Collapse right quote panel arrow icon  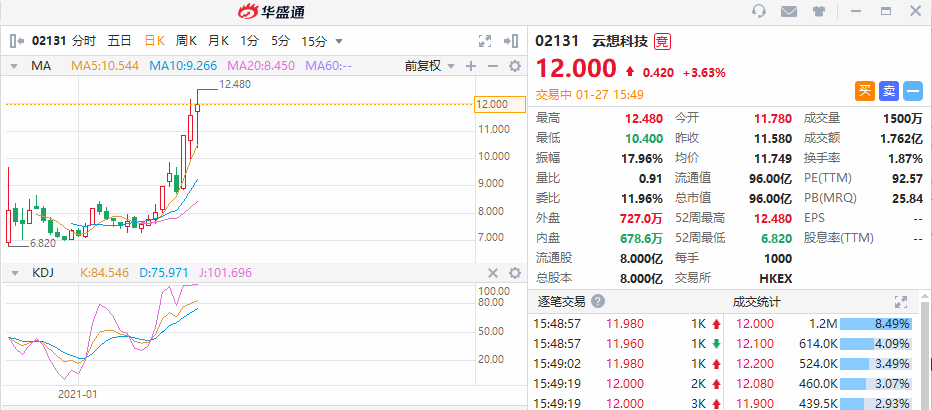[x=511, y=41]
